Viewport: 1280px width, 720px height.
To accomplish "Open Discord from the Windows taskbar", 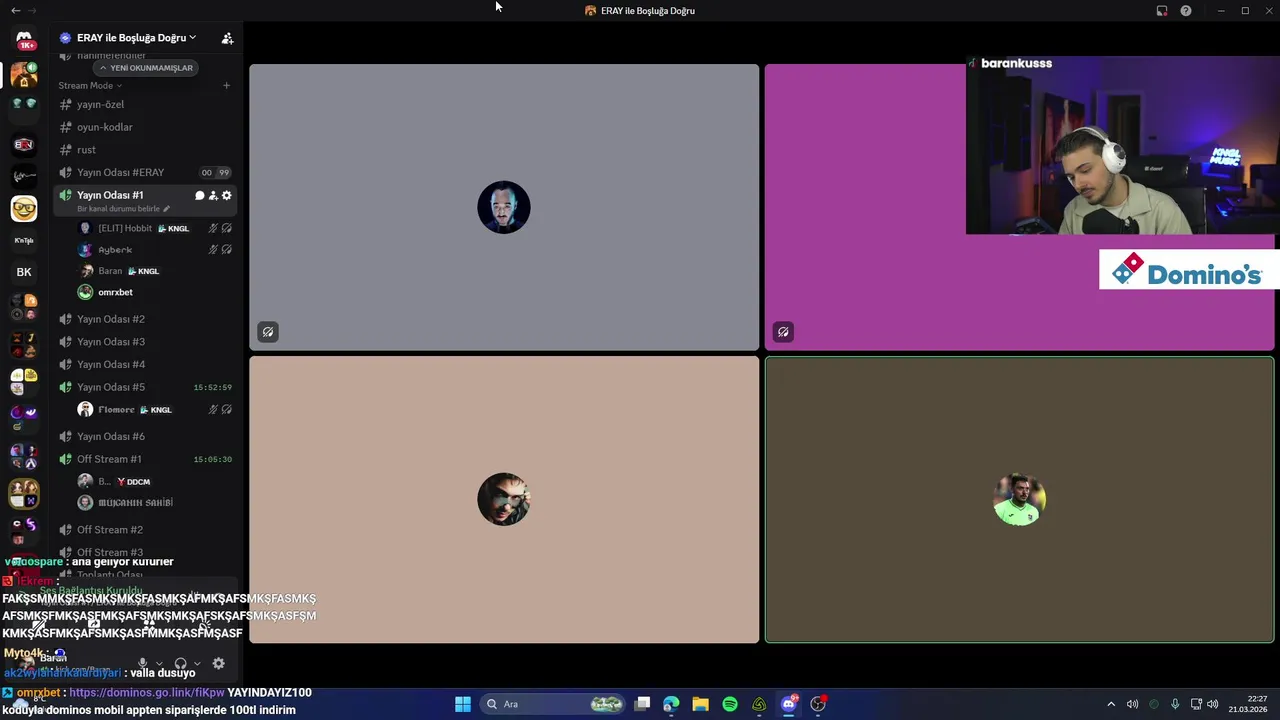I will click(x=789, y=704).
